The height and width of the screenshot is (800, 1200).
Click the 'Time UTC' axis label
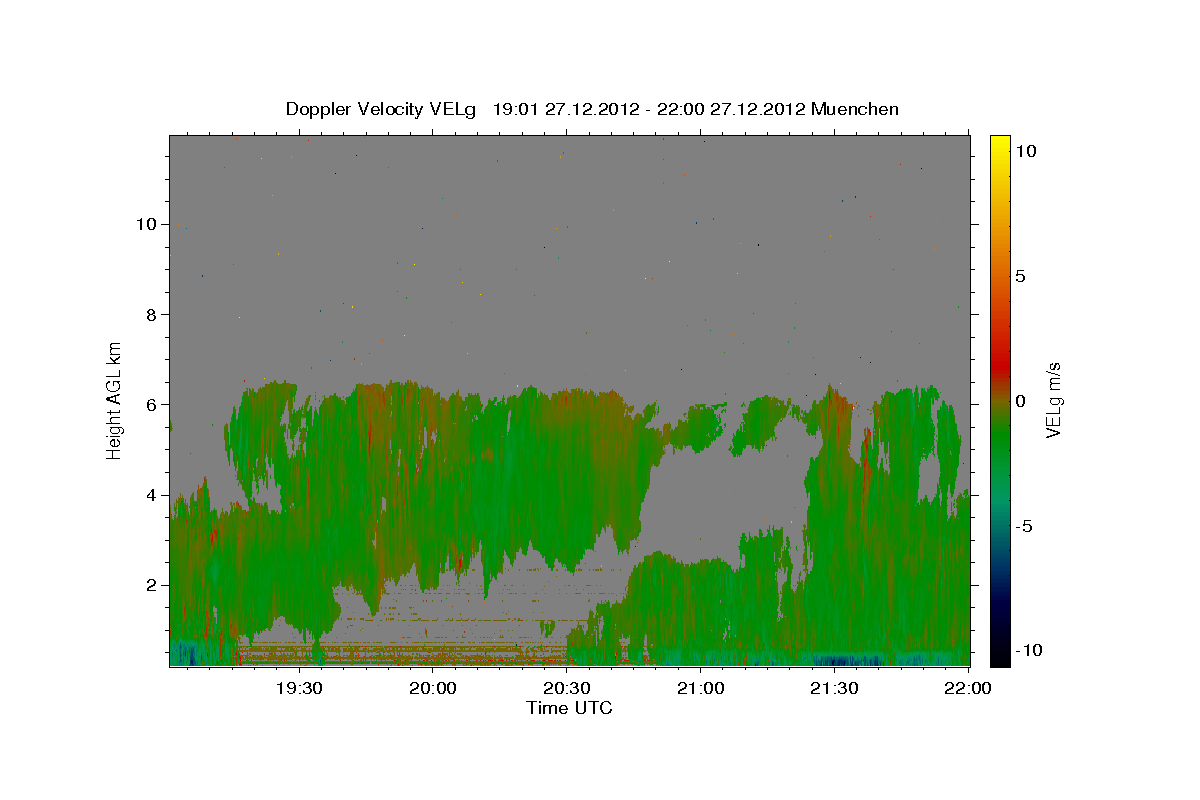(569, 708)
